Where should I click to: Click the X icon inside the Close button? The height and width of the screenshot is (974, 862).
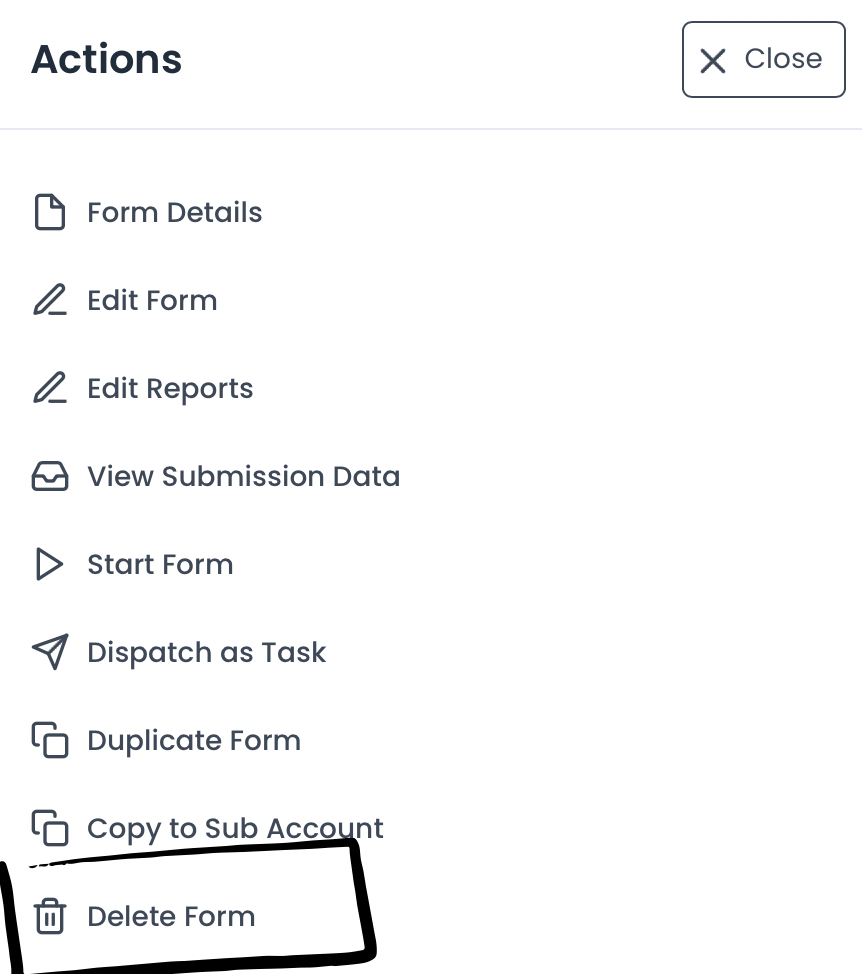[713, 61]
